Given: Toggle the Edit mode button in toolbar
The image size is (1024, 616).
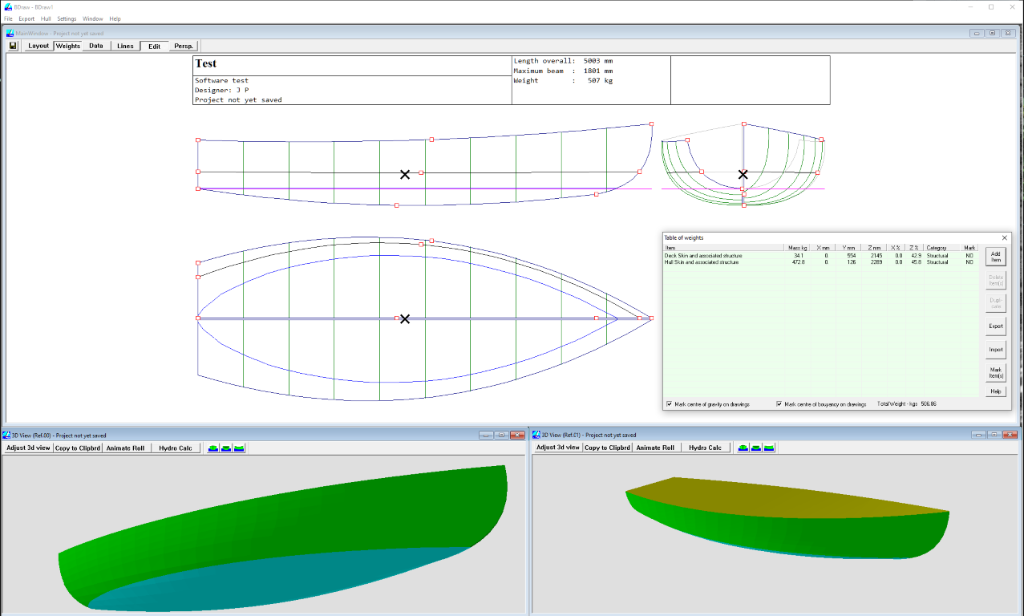Looking at the screenshot, I should [154, 46].
